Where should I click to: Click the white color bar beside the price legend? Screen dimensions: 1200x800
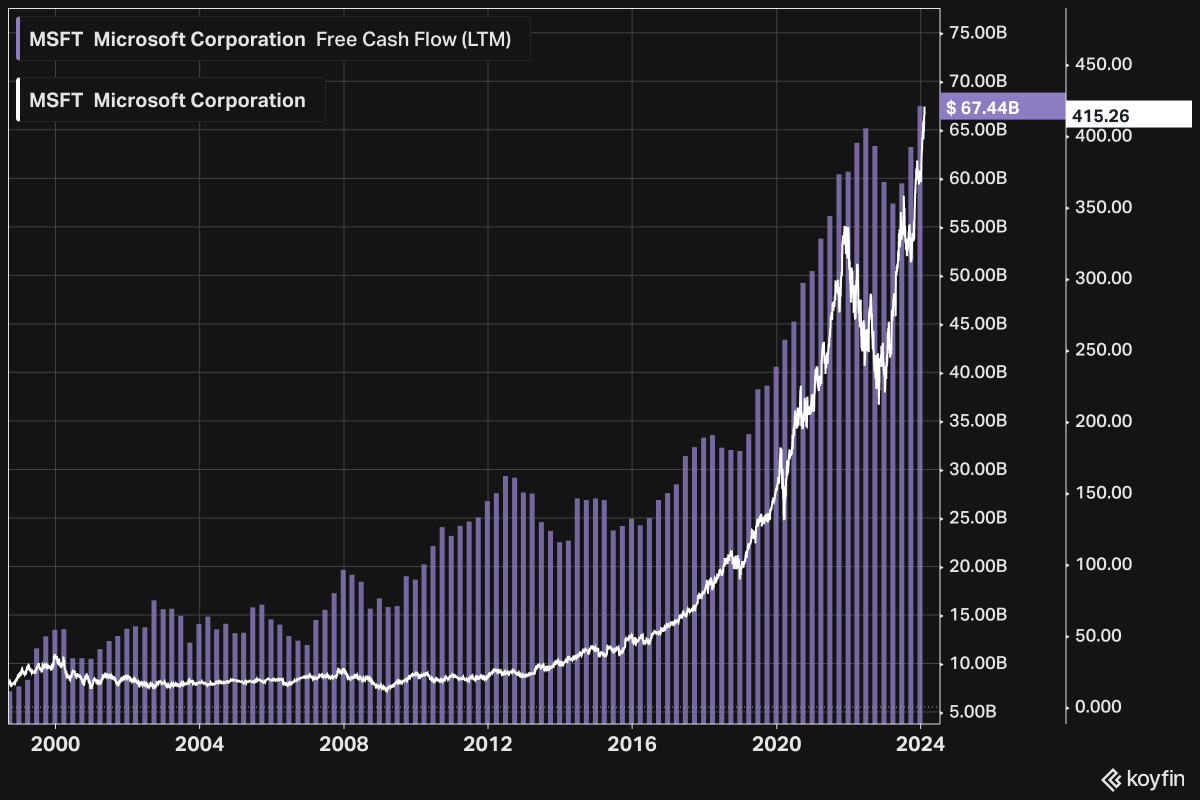pyautogui.click(x=18, y=100)
